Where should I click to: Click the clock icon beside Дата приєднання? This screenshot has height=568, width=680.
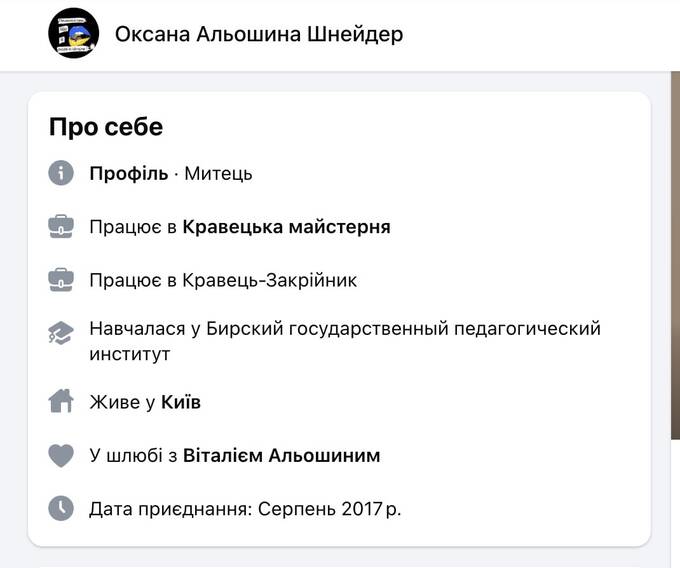pos(62,508)
